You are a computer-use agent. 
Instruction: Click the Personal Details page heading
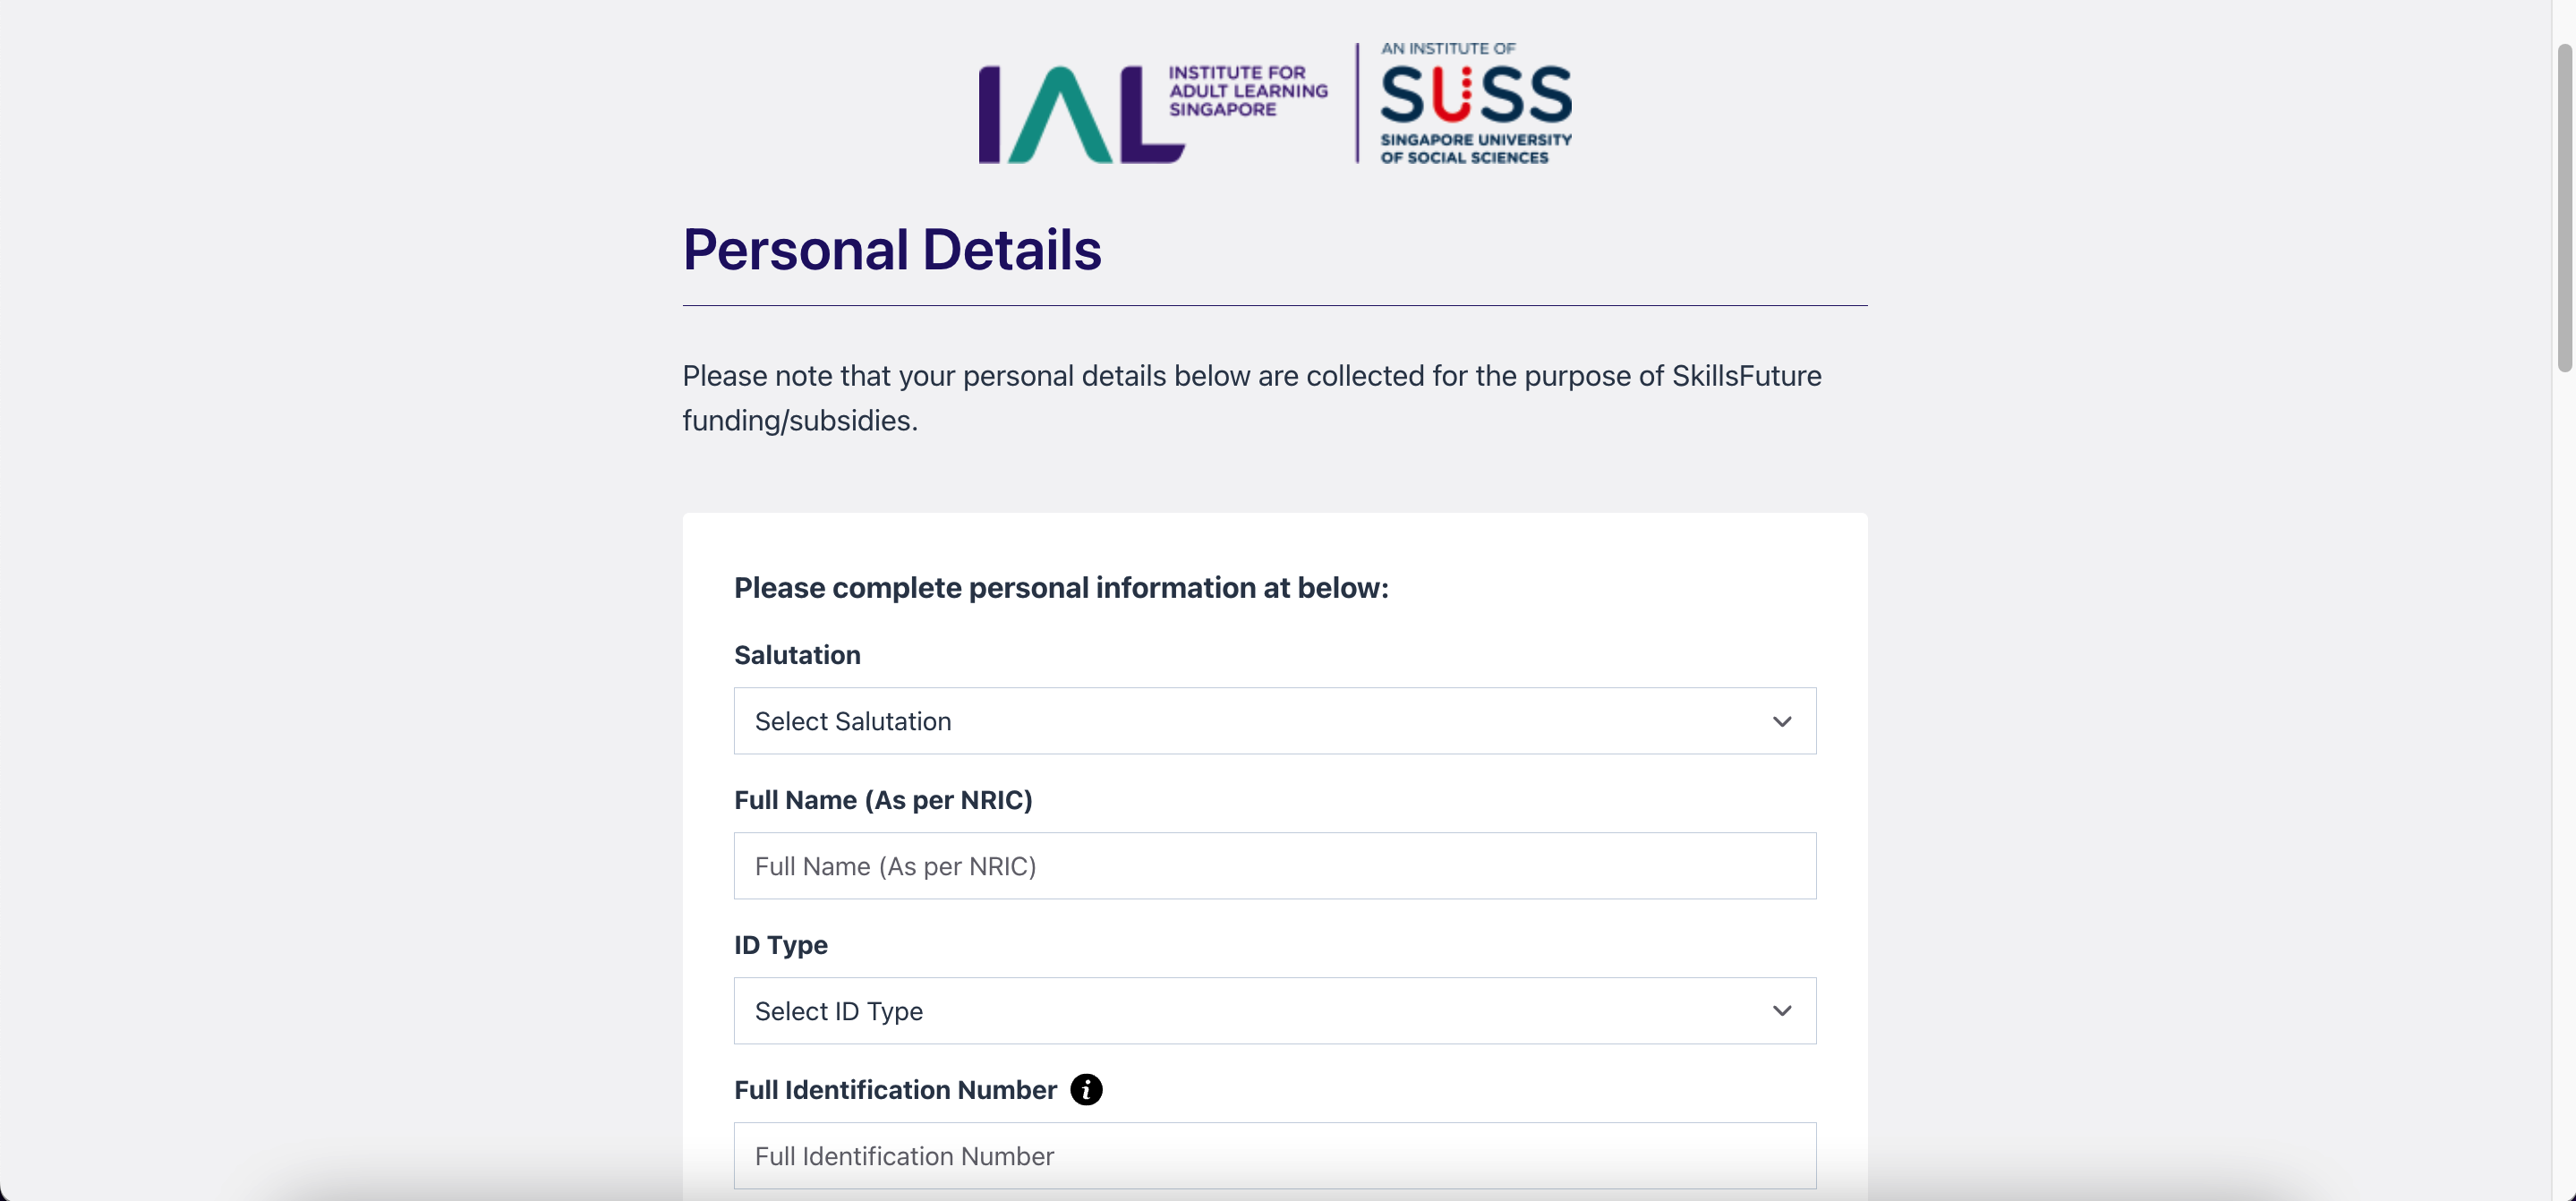(891, 249)
